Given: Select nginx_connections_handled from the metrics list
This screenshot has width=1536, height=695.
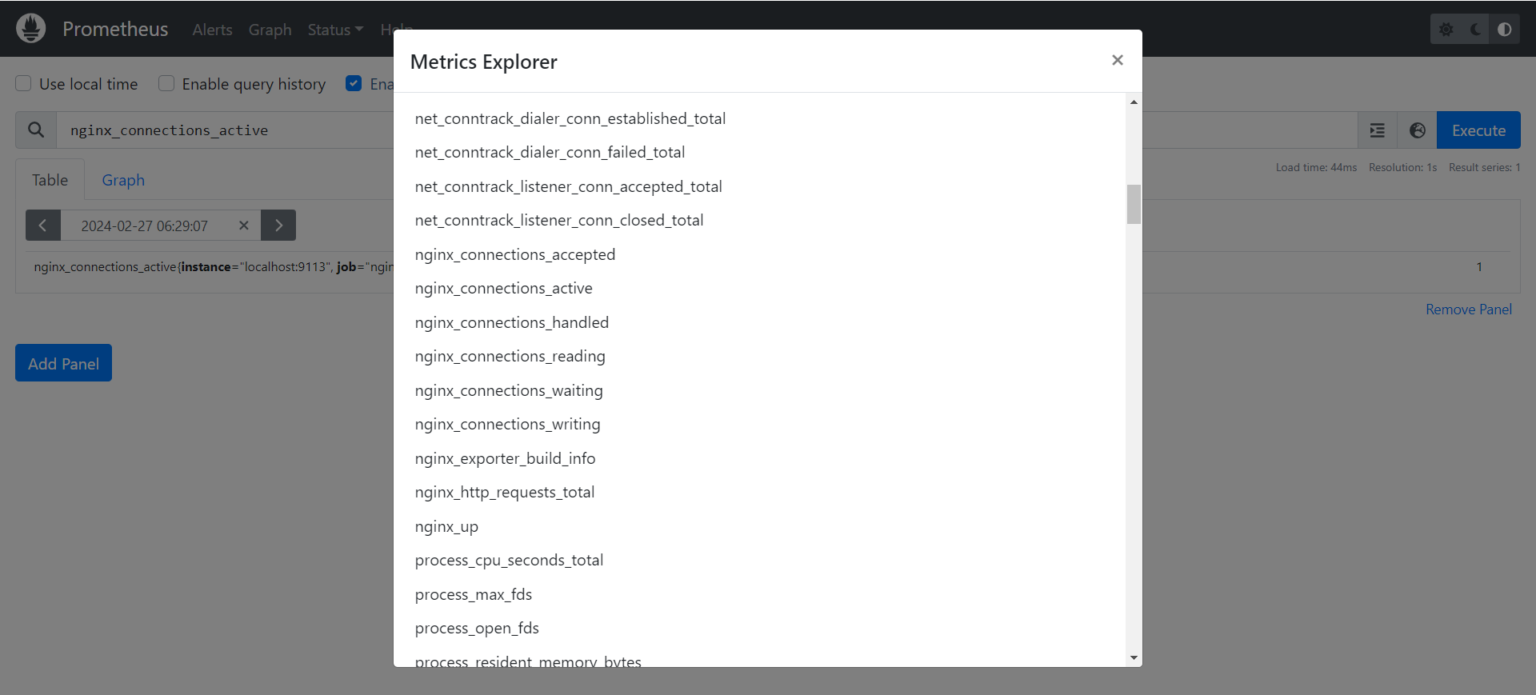Looking at the screenshot, I should [511, 322].
